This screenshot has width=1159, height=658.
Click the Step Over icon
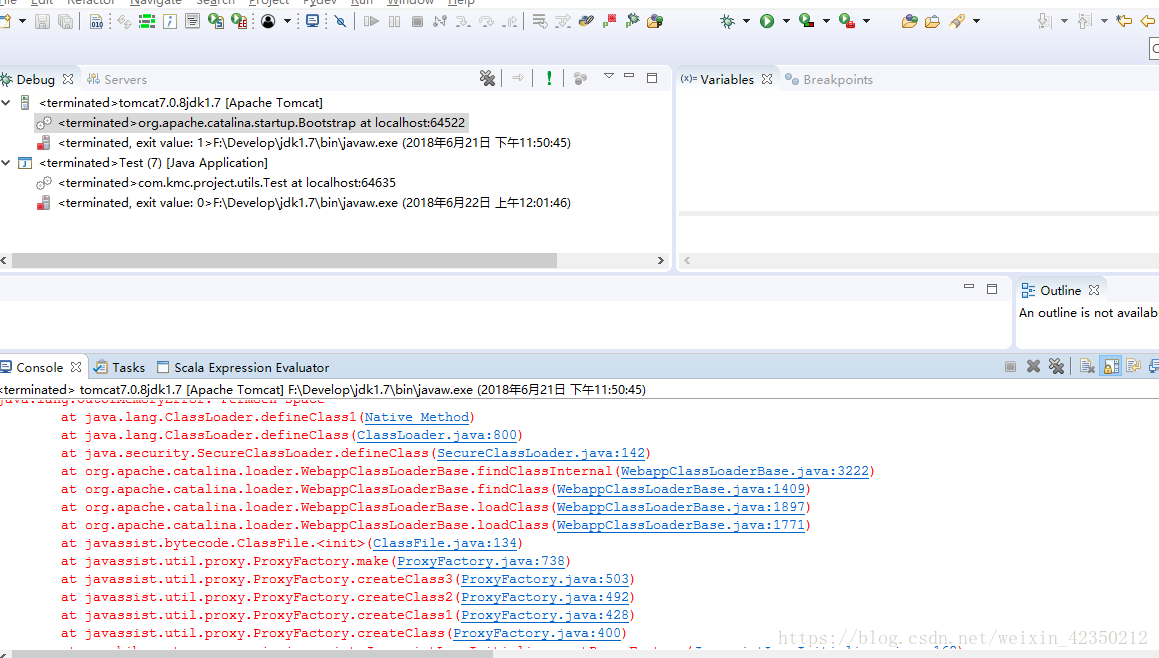[x=486, y=21]
